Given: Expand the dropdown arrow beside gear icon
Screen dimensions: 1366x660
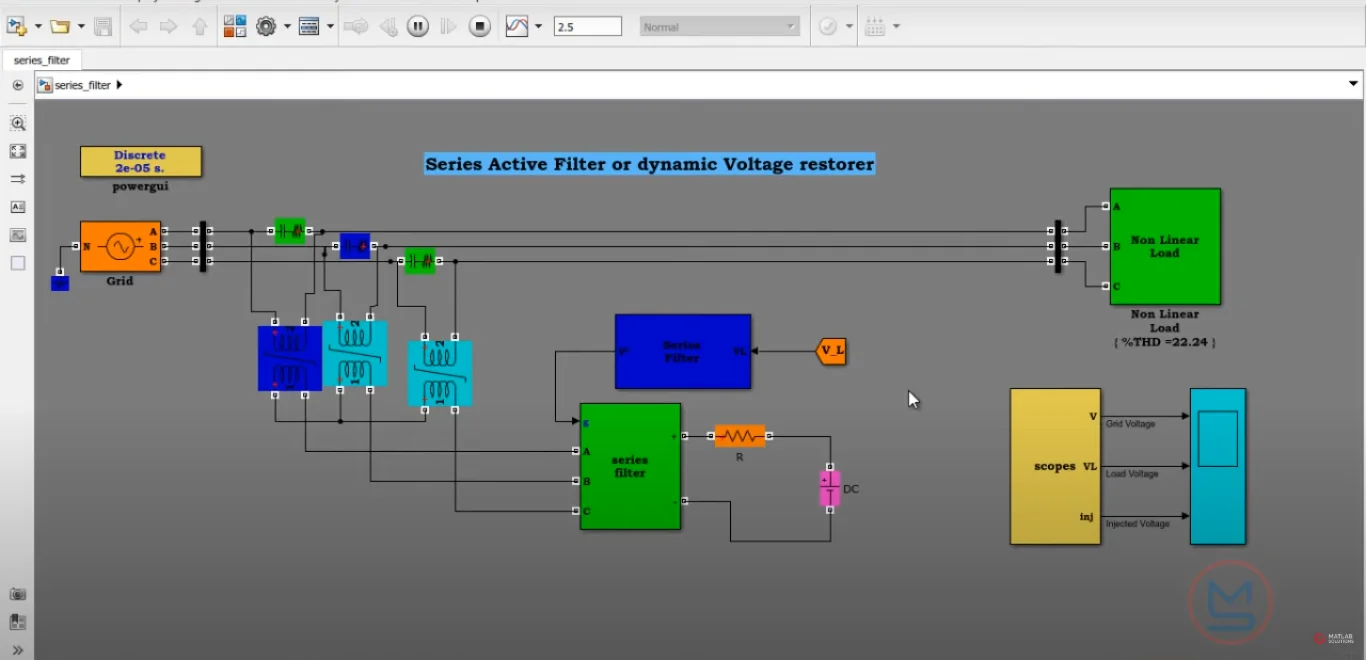Looking at the screenshot, I should (287, 27).
